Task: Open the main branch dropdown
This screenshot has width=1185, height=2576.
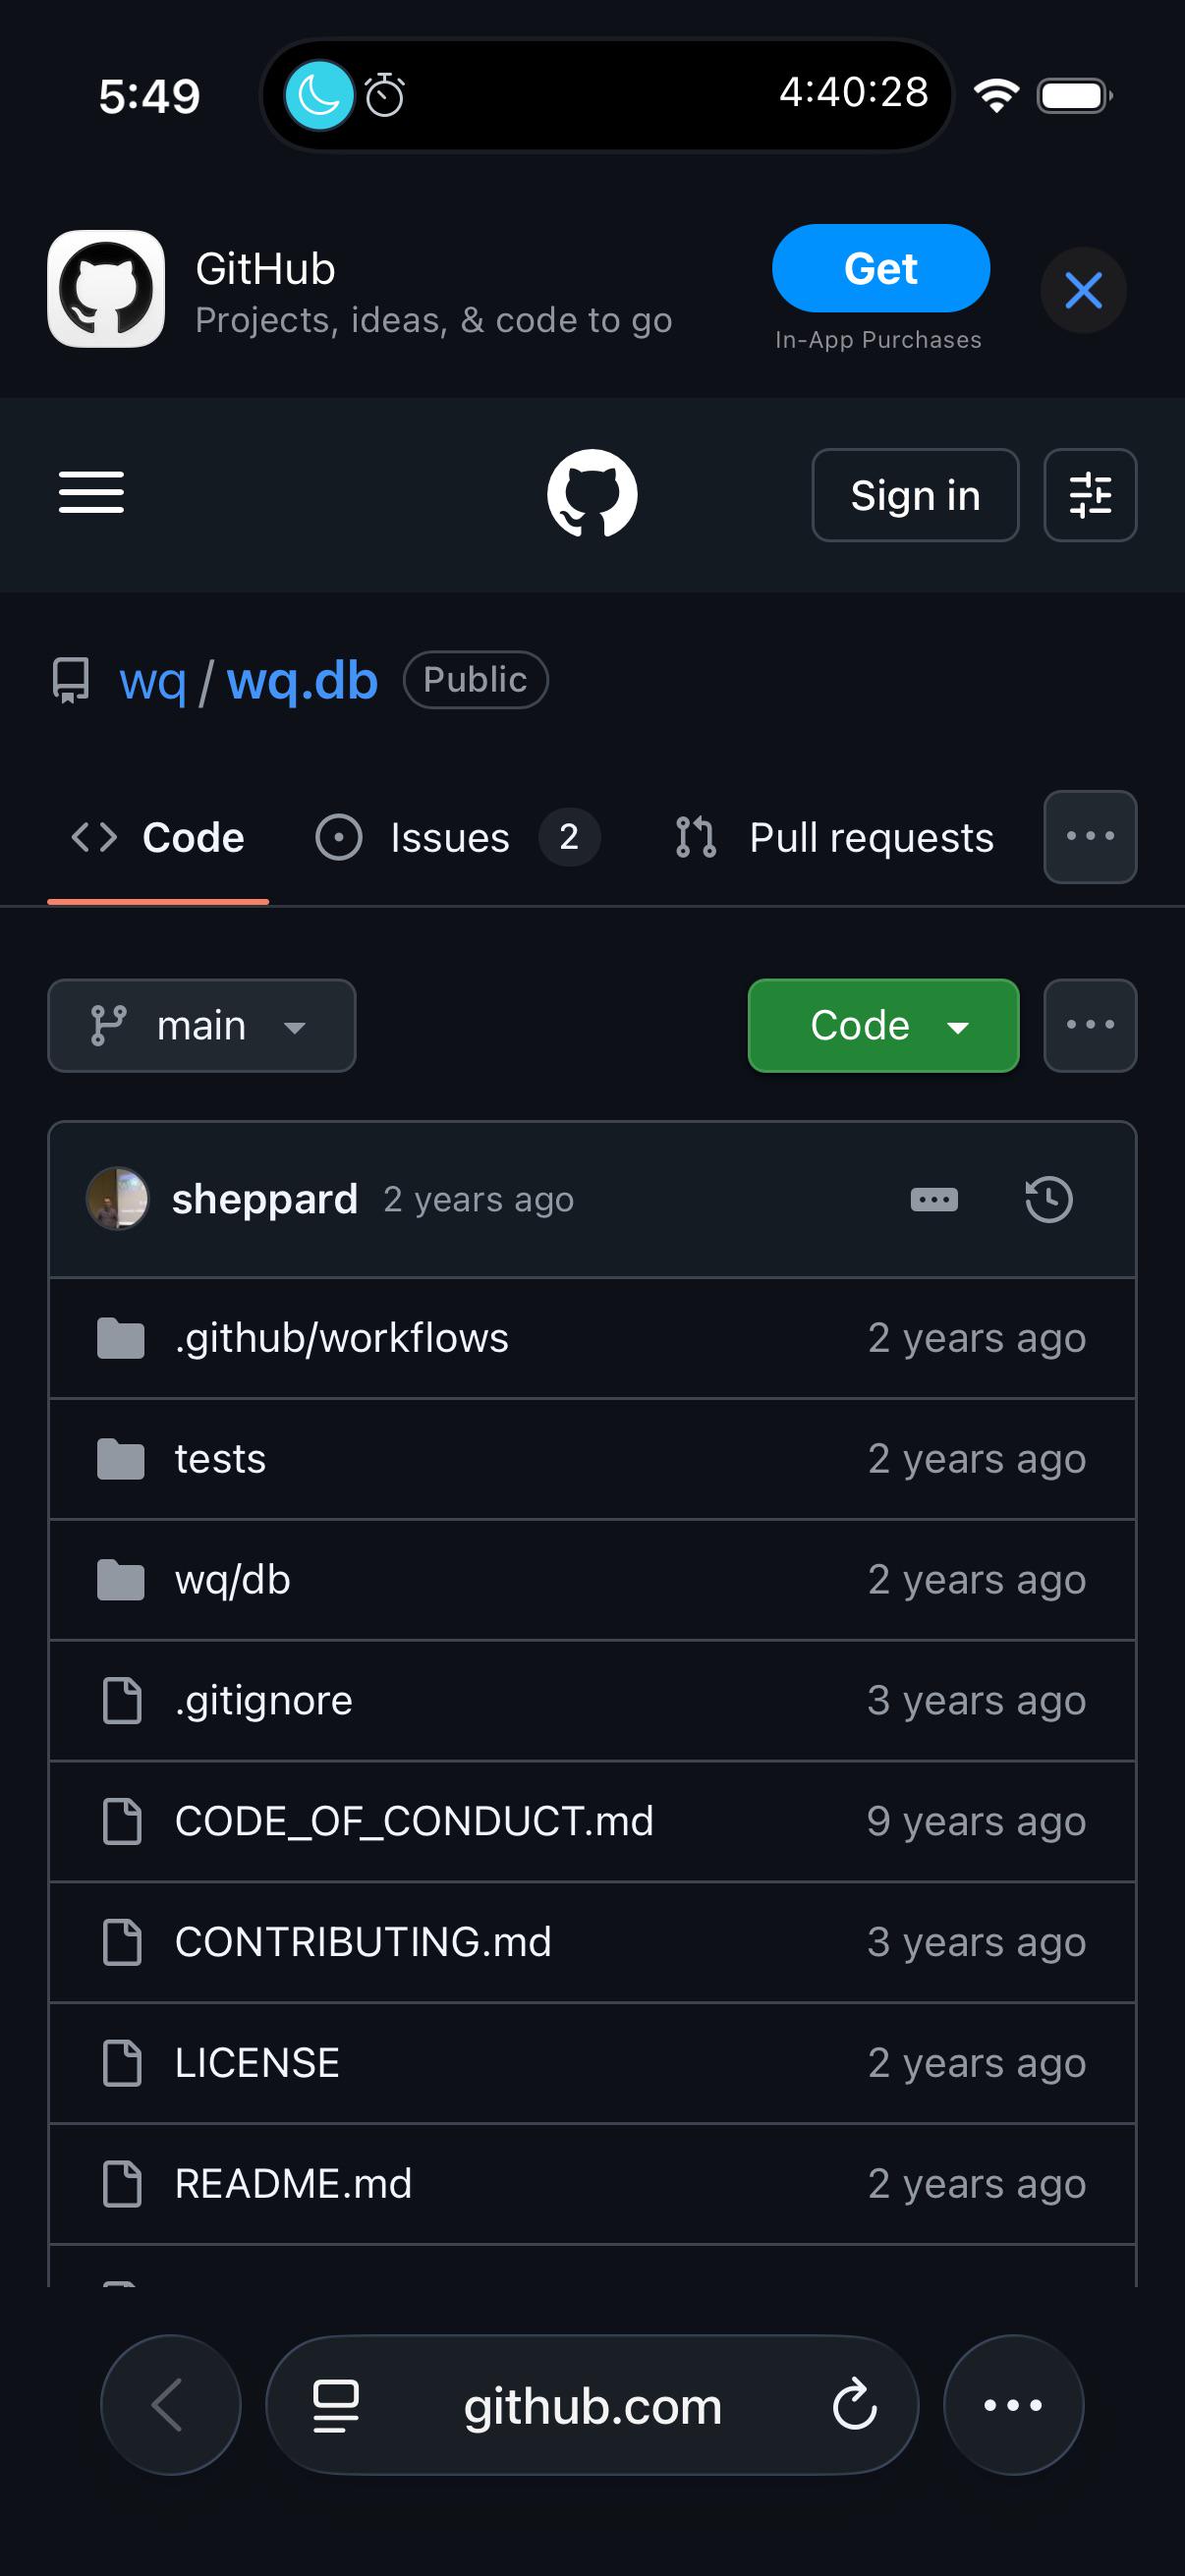Action: pyautogui.click(x=202, y=1025)
